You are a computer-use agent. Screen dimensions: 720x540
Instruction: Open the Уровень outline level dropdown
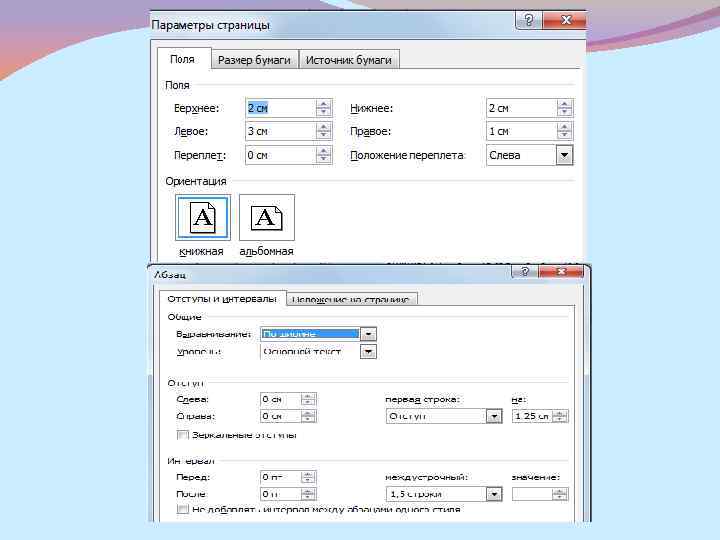tap(368, 352)
